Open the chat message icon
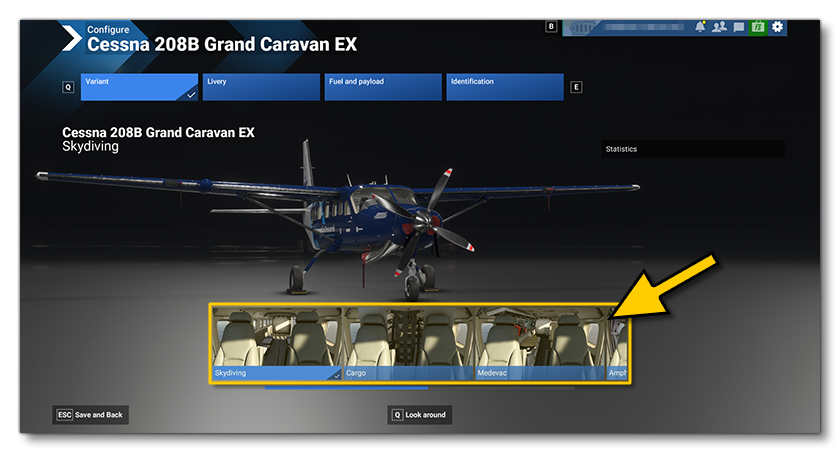 [739, 27]
